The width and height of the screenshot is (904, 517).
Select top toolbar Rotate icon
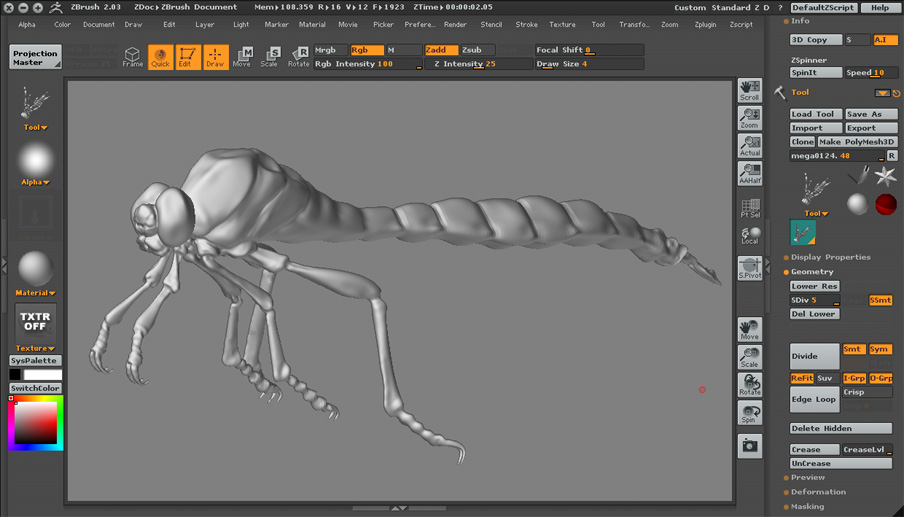[x=299, y=56]
